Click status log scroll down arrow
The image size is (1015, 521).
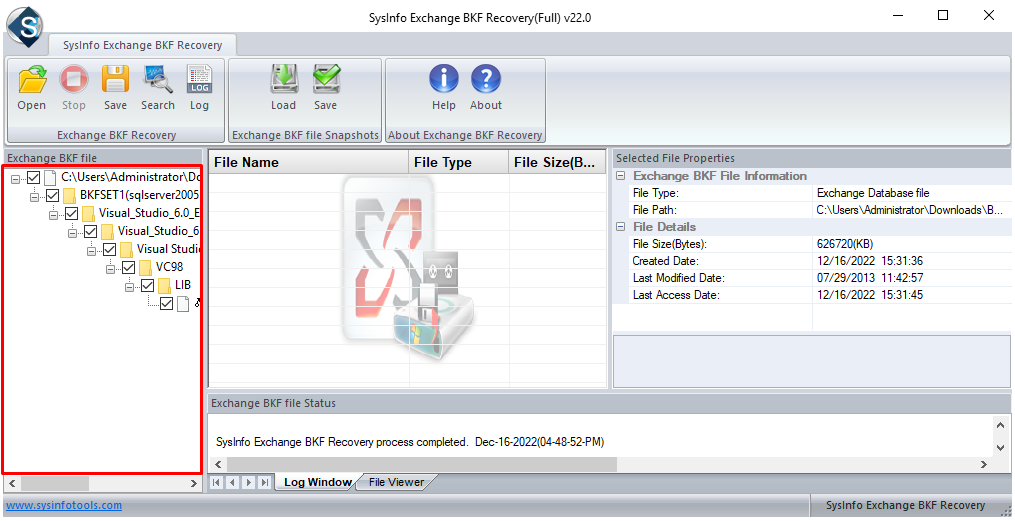pyautogui.click(x=1001, y=447)
